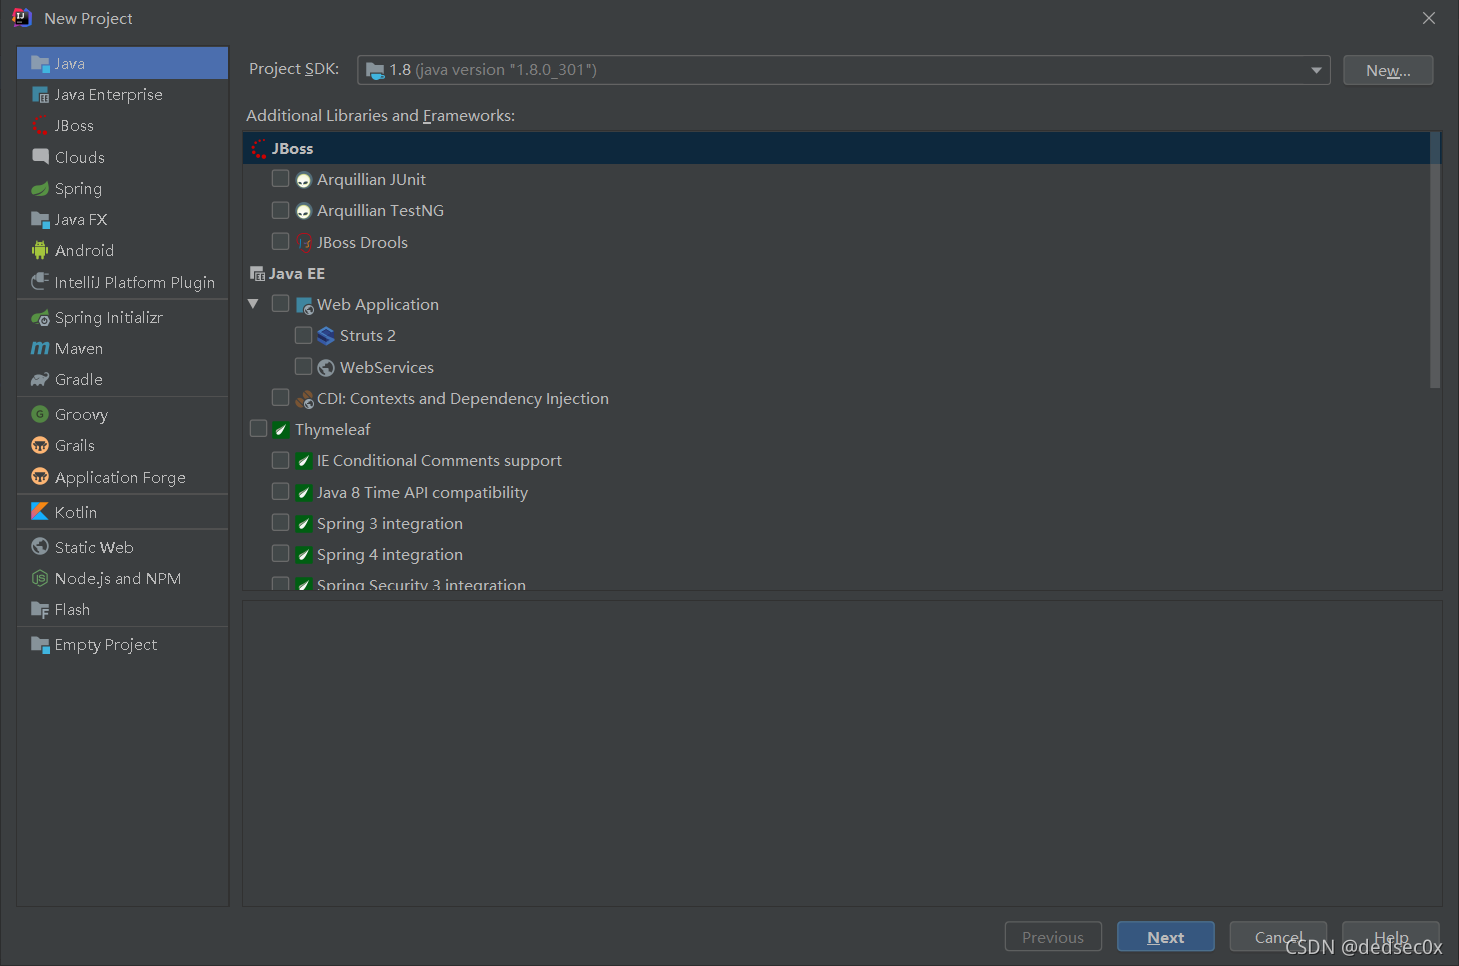Select Maven project type label
This screenshot has height=966, width=1459.
point(79,349)
